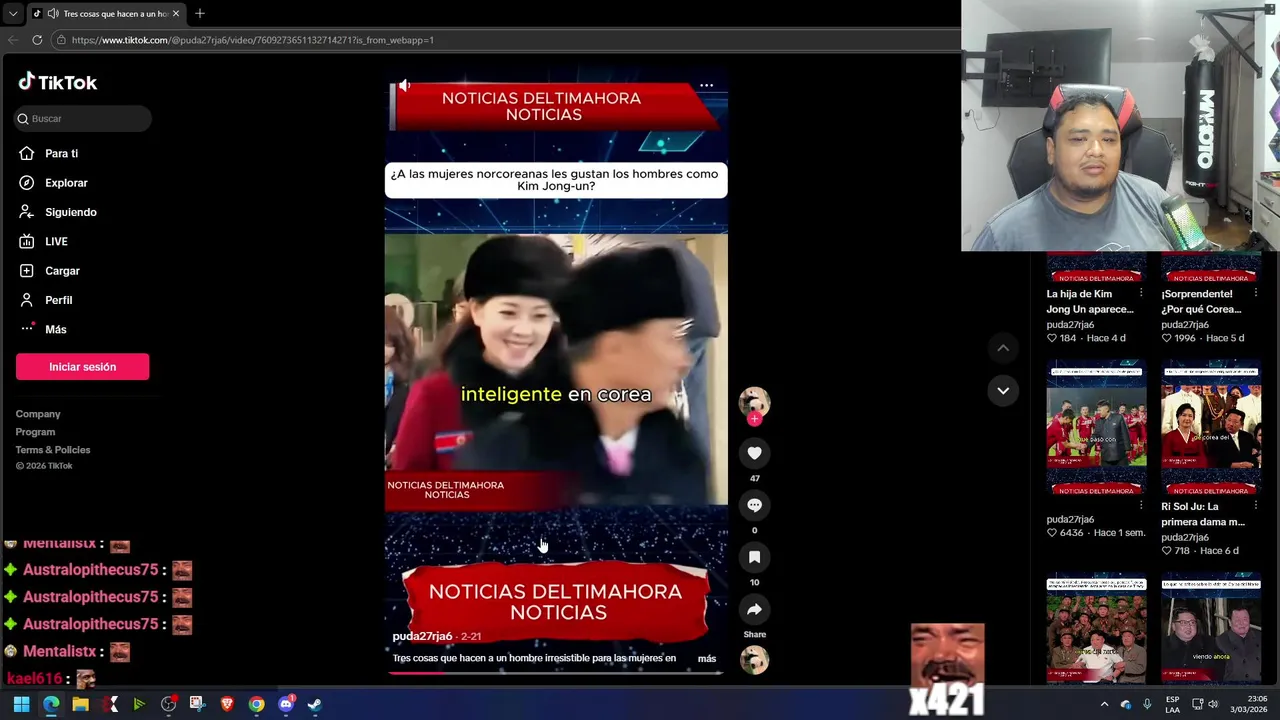Open Microsoft Edge from the taskbar
Screen dimensions: 1280x720
tap(51, 704)
